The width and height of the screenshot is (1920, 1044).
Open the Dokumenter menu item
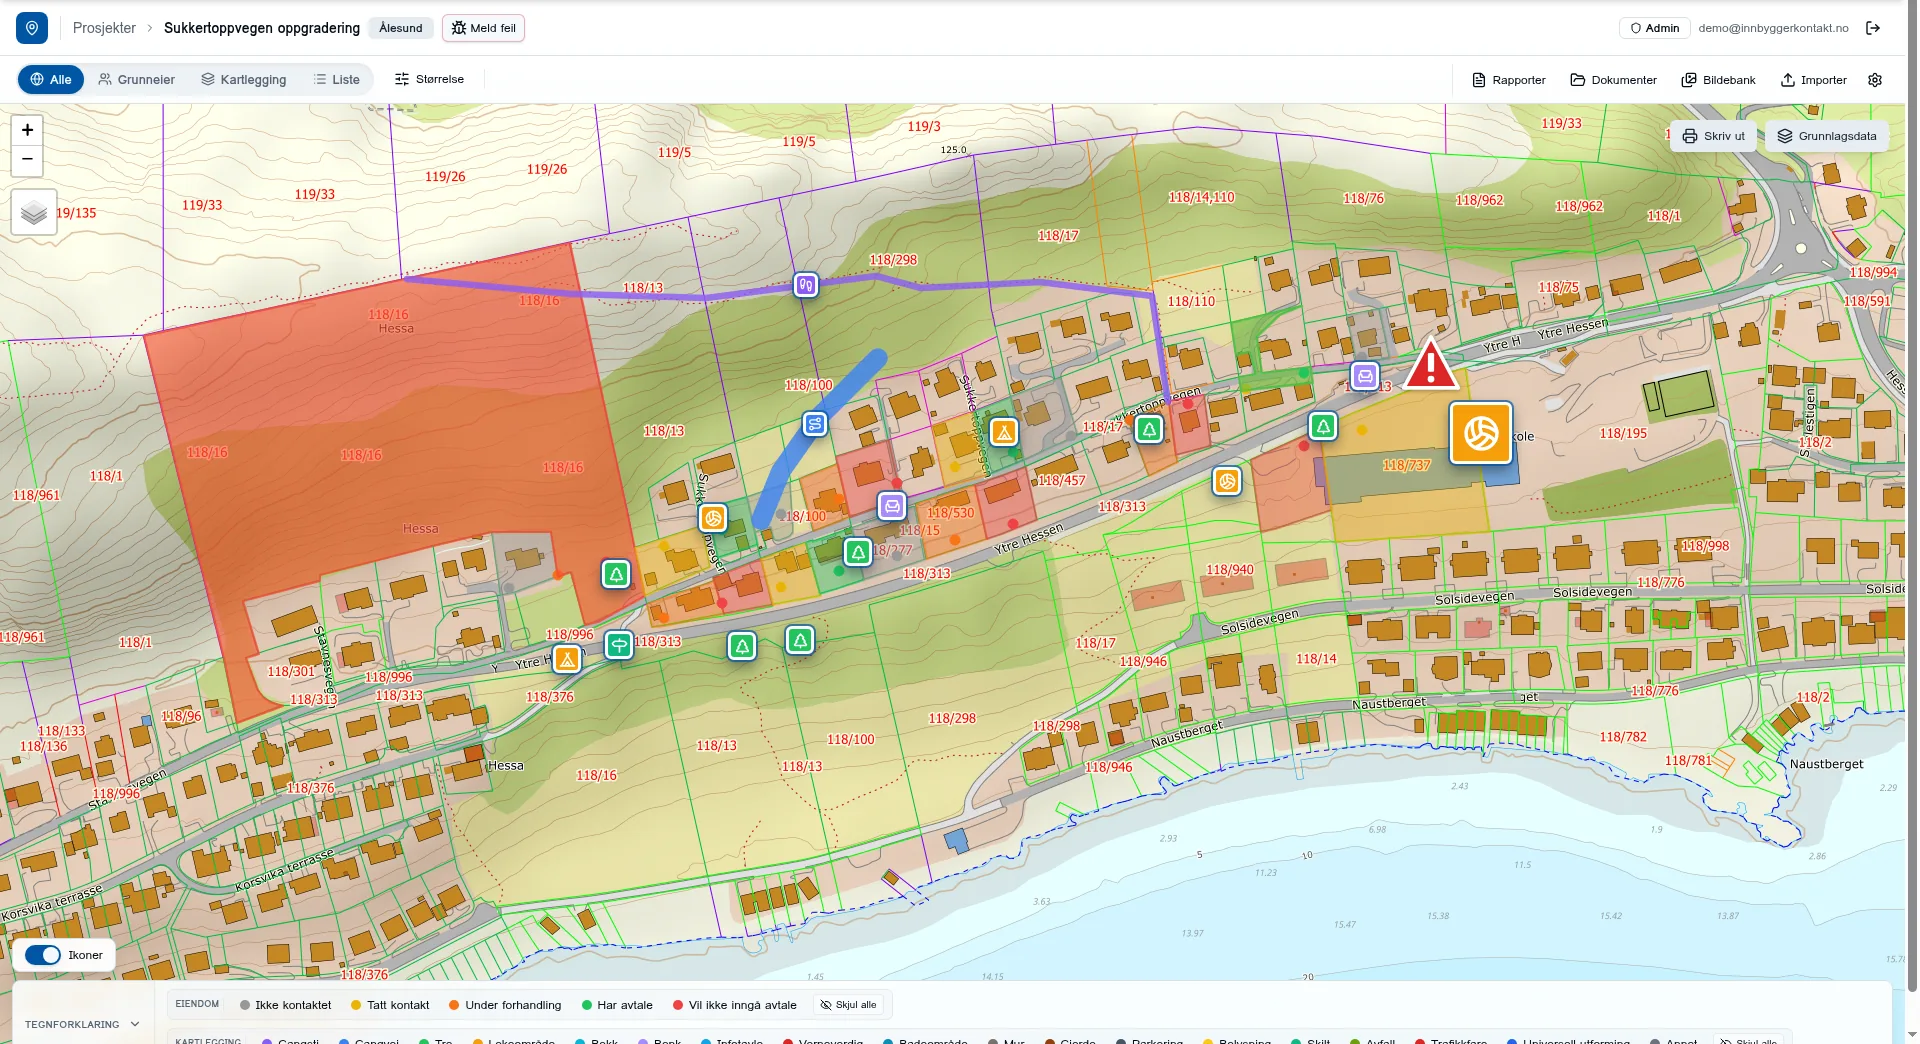point(1614,80)
